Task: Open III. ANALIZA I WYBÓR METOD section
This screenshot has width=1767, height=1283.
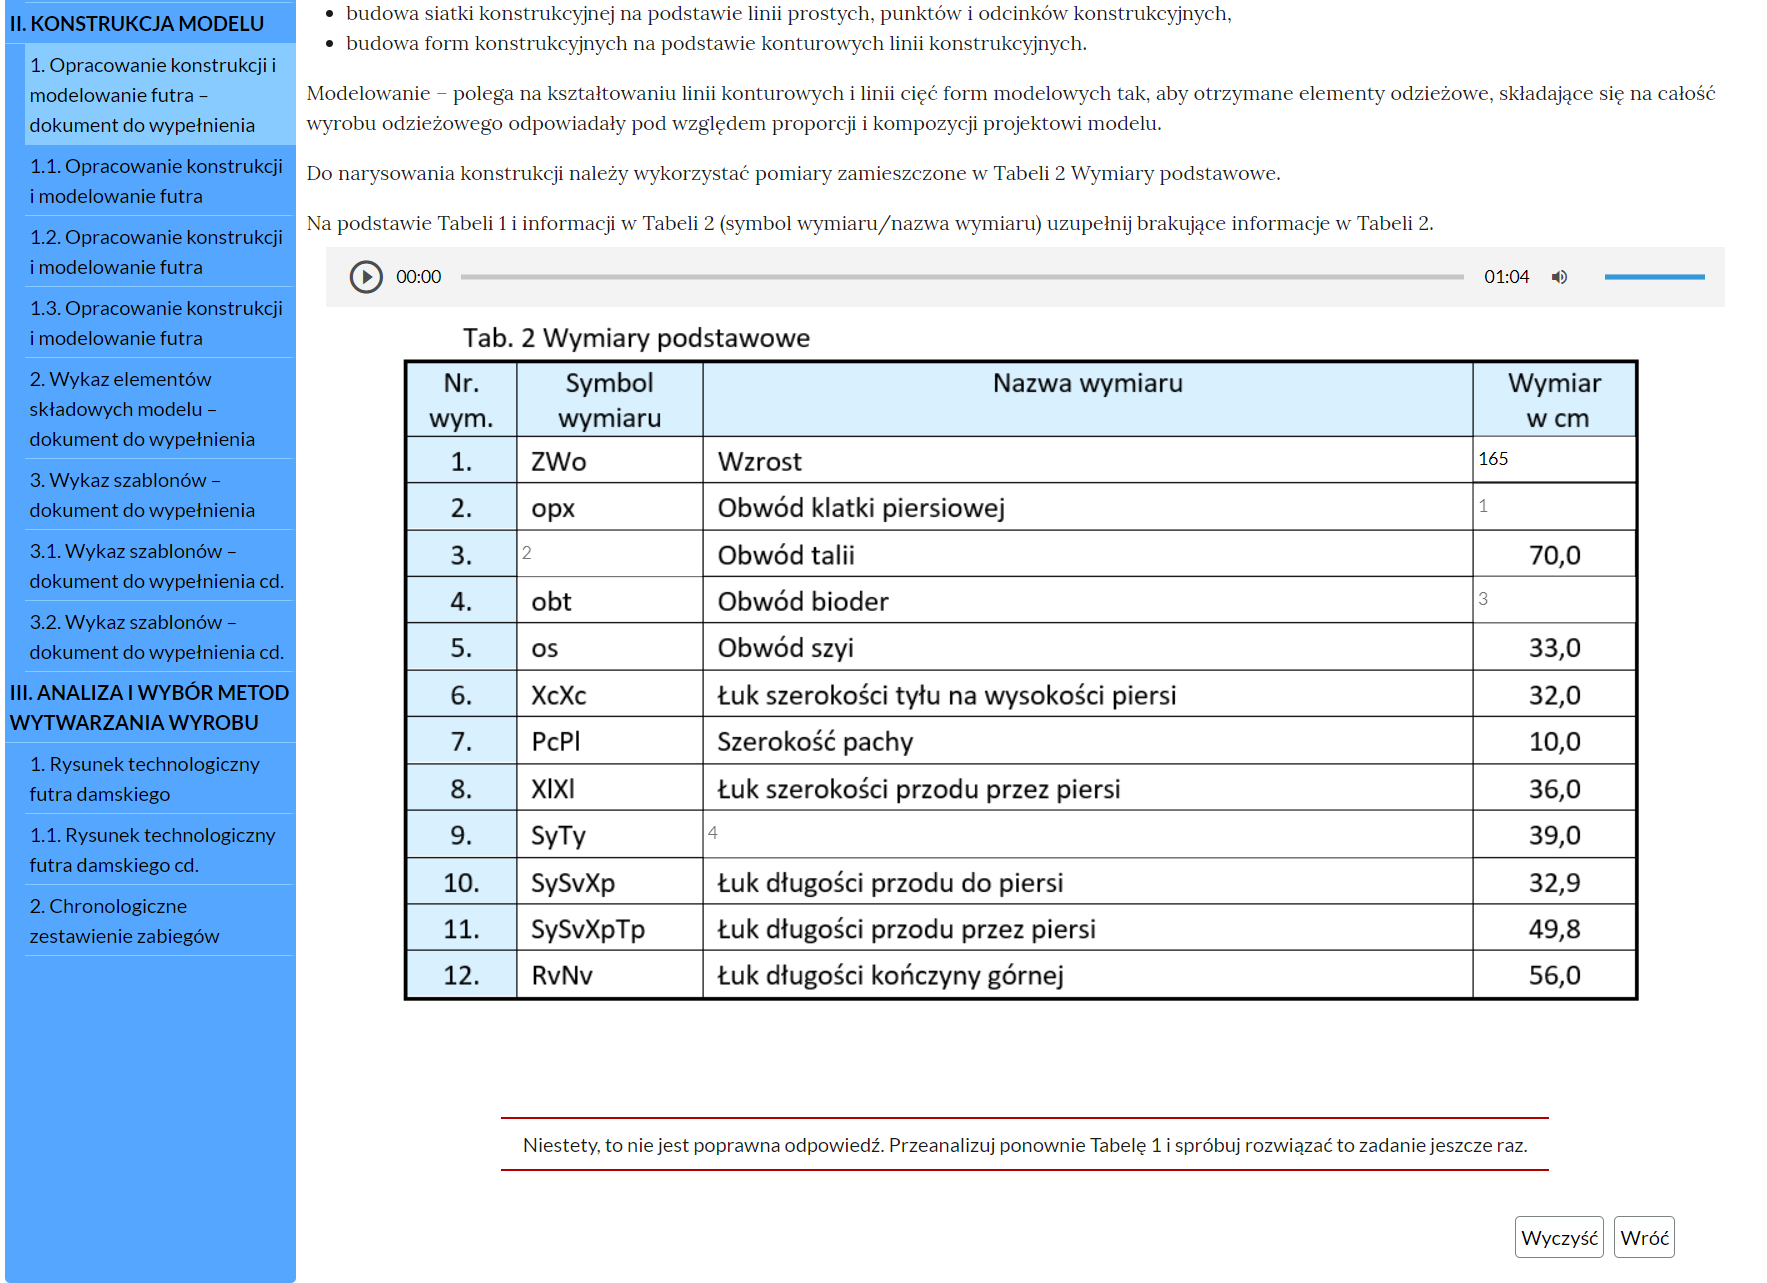Action: click(x=149, y=707)
